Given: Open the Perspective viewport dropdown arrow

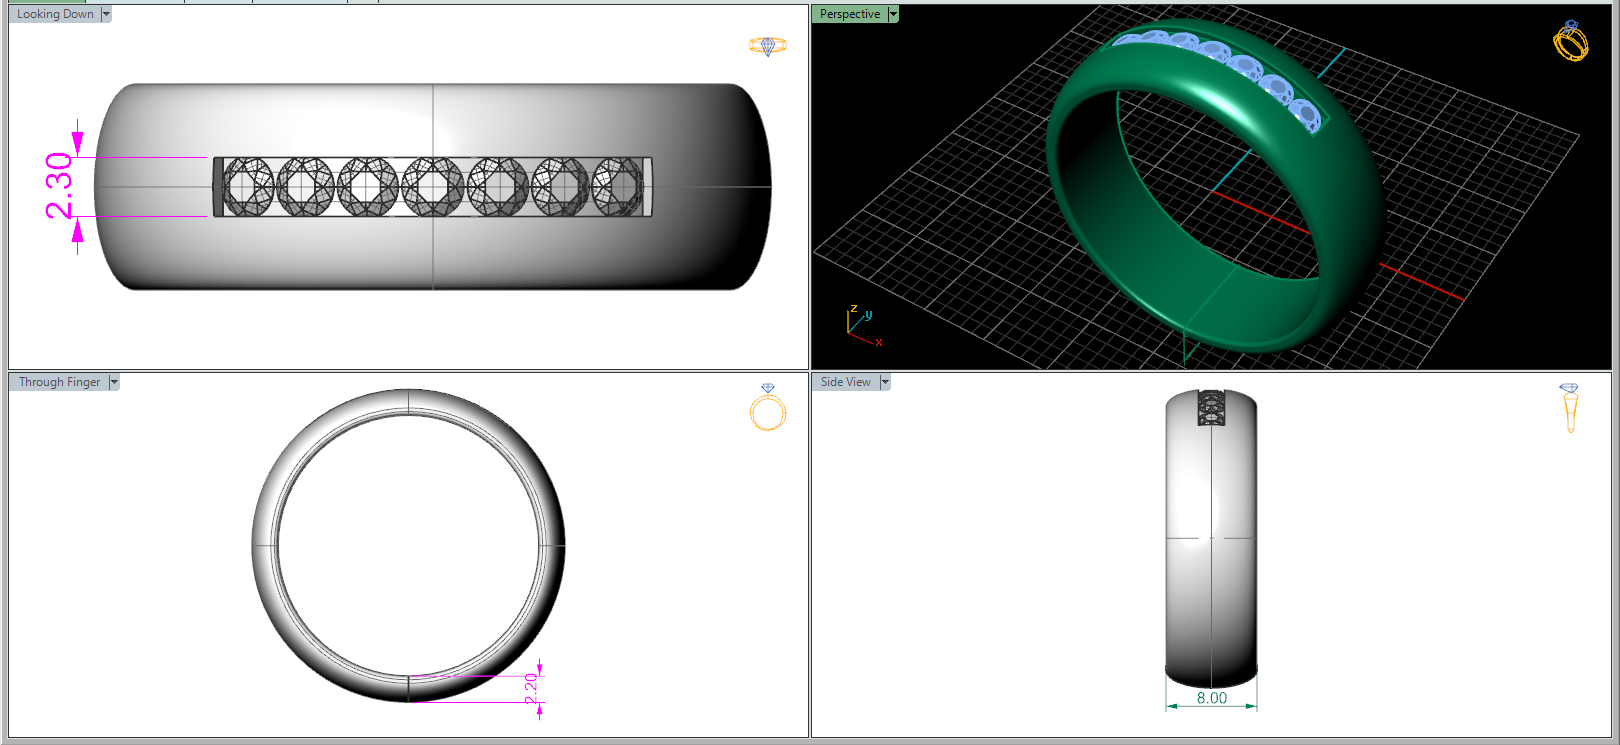Looking at the screenshot, I should point(894,14).
